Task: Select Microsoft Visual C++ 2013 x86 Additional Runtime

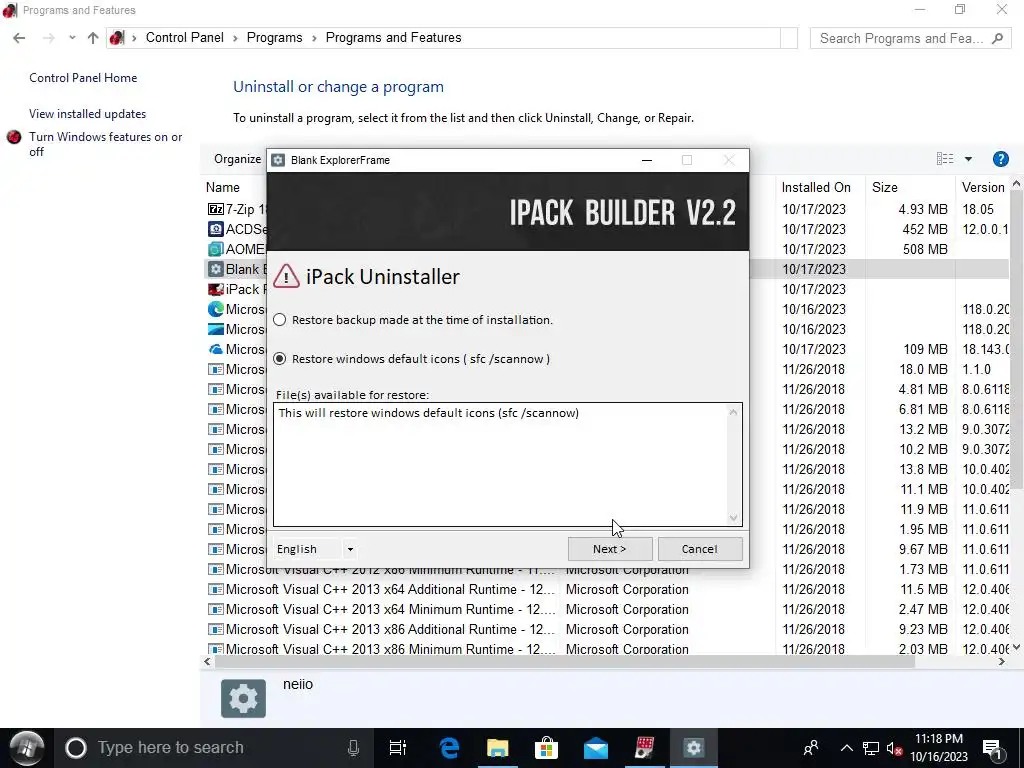Action: click(390, 630)
